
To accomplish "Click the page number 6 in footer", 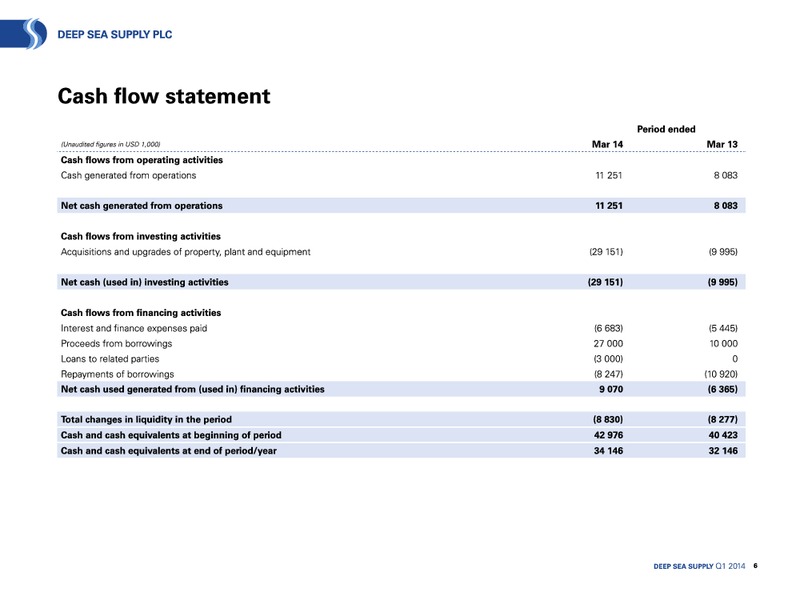I will pos(755,566).
